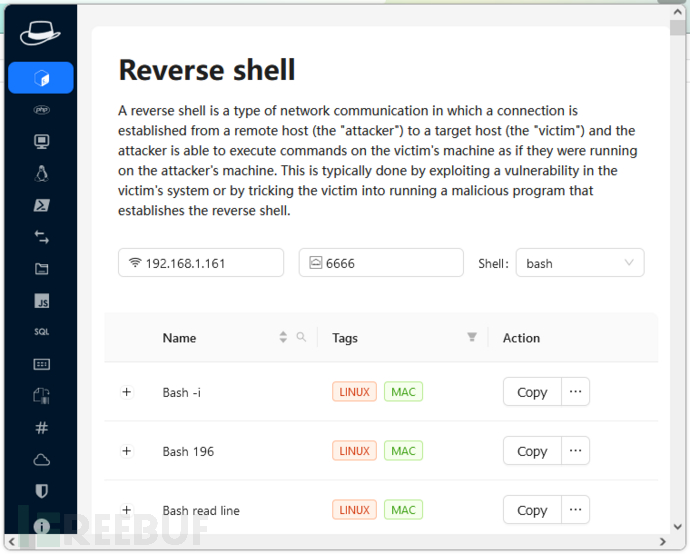Open the cloud sidebar icon
The width and height of the screenshot is (690, 554).
pyautogui.click(x=41, y=459)
